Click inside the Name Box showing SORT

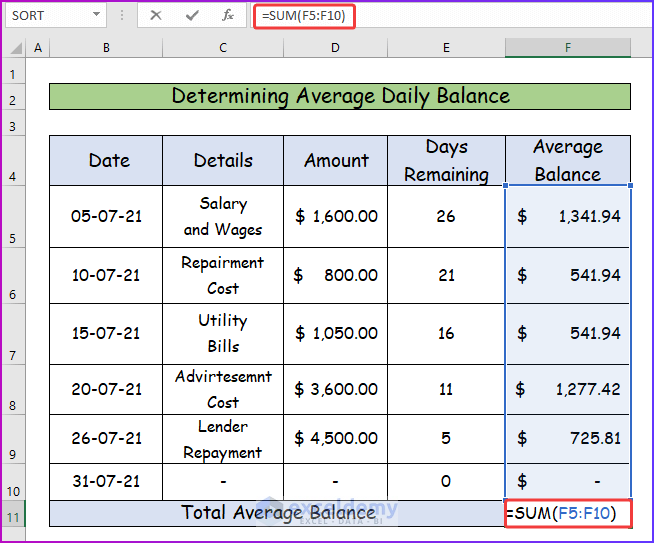tap(45, 15)
